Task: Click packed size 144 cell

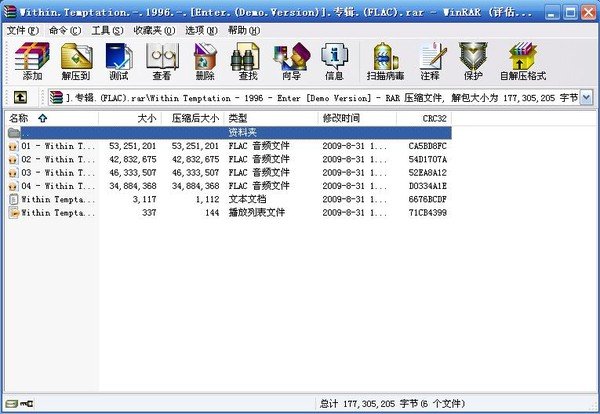Action: coord(212,213)
